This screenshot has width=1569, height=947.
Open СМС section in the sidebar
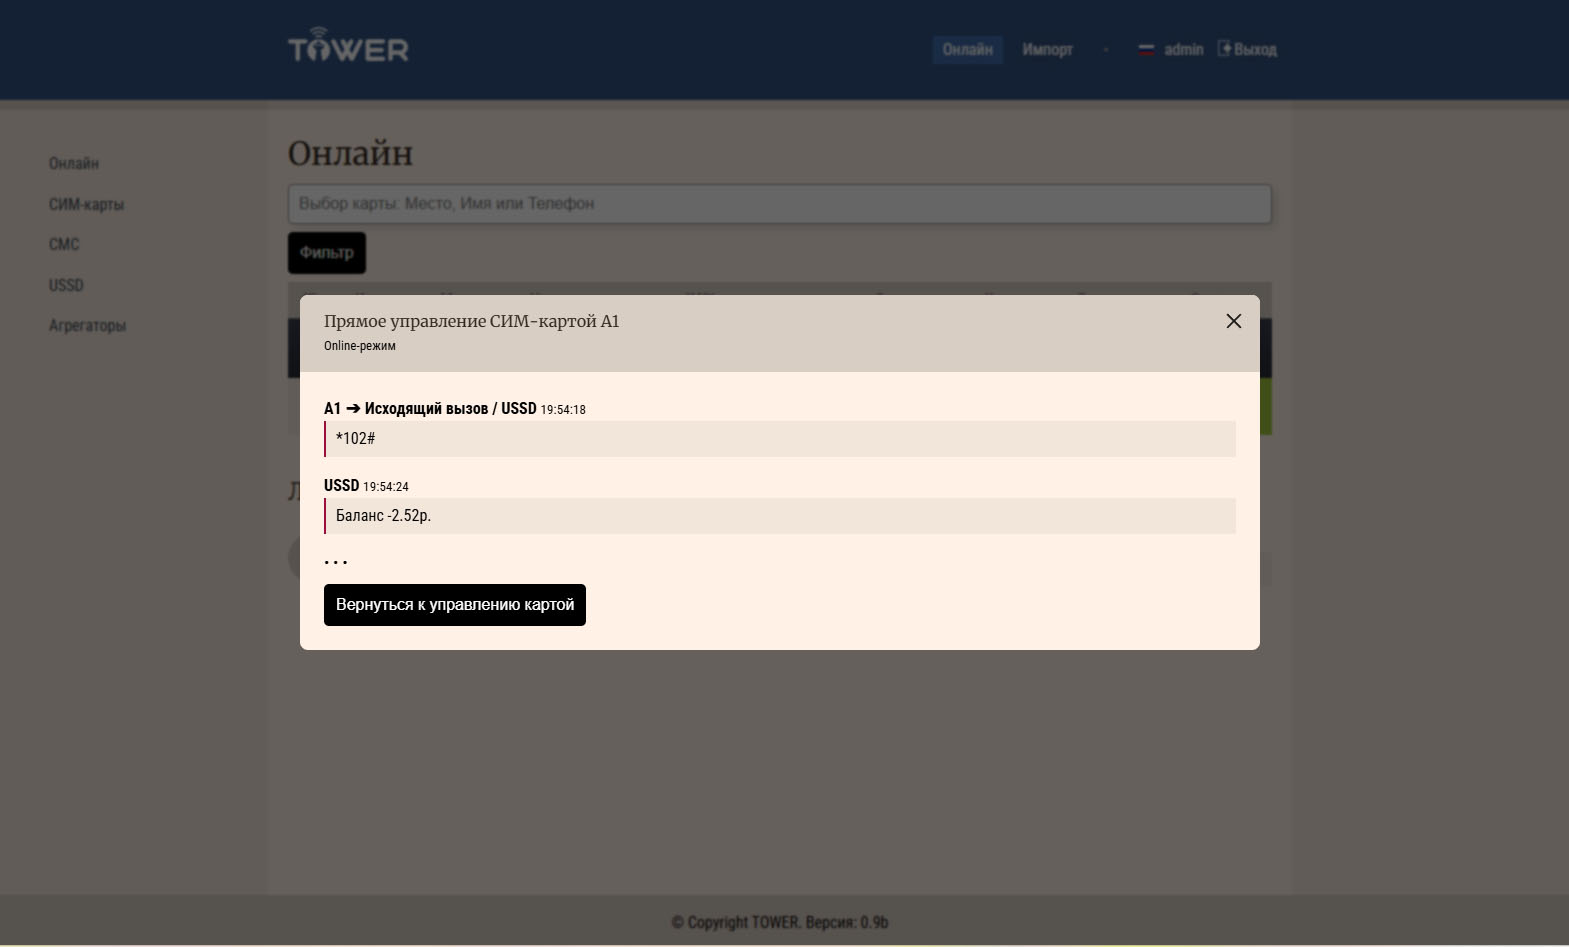coord(64,244)
